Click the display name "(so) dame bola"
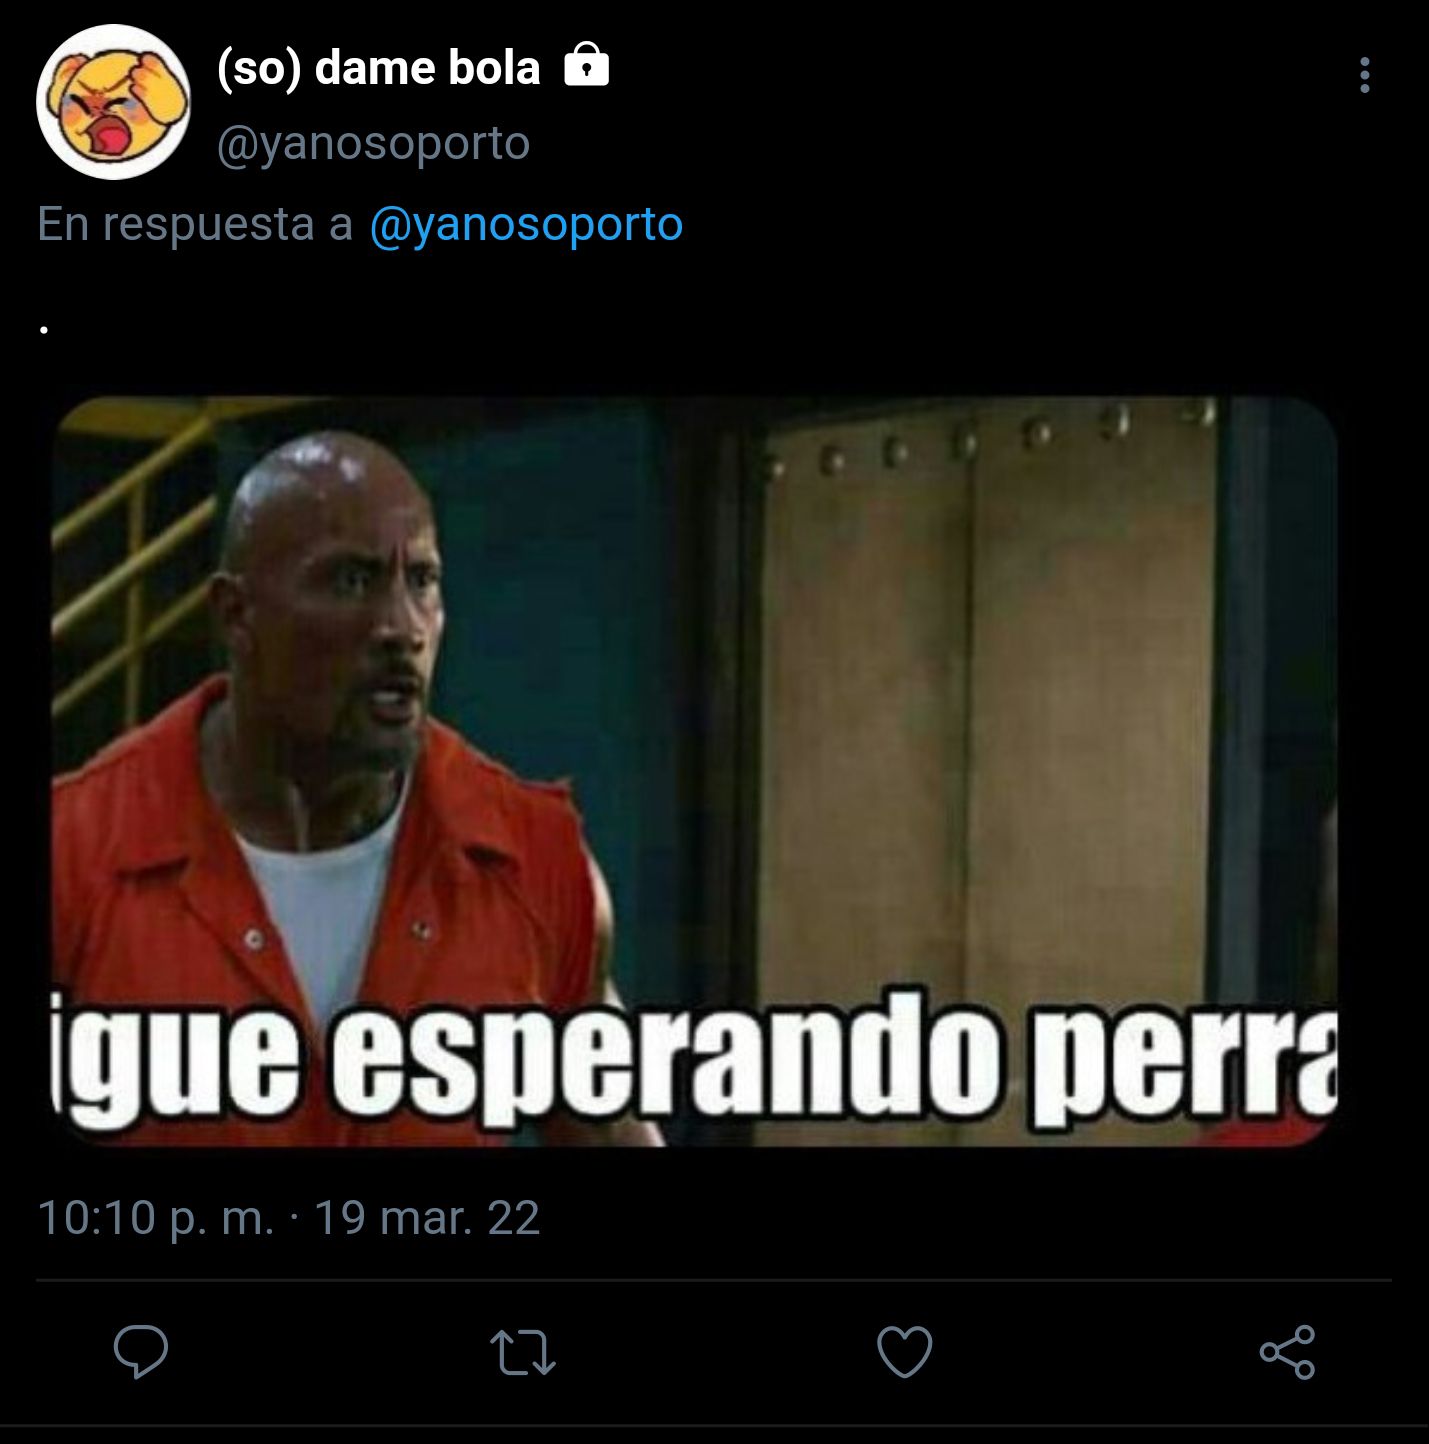Screen dimensions: 1429x1444 pyautogui.click(x=378, y=68)
